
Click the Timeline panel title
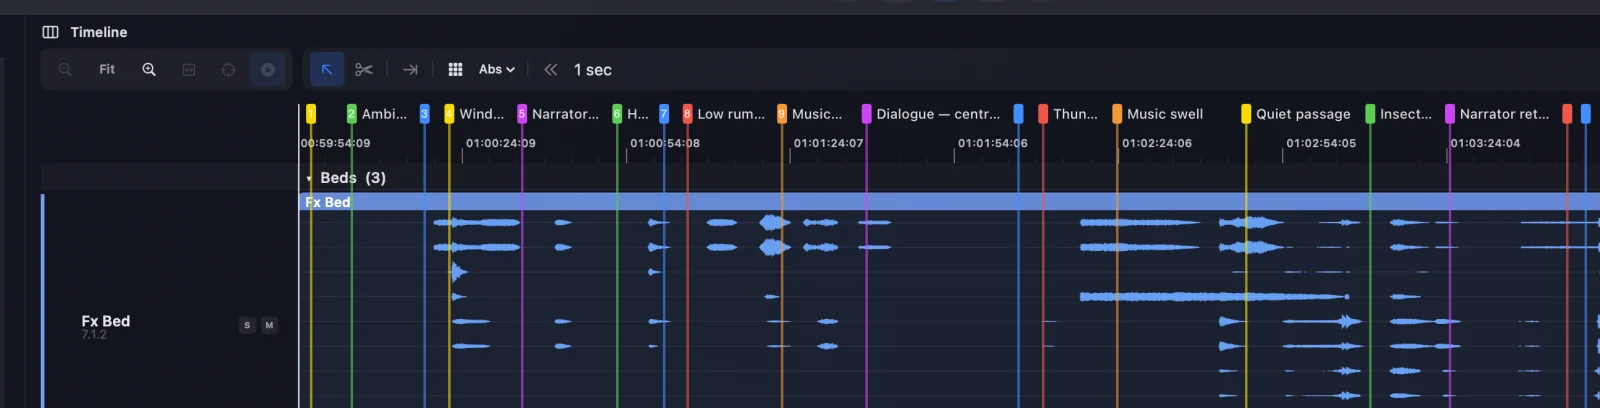click(x=99, y=32)
